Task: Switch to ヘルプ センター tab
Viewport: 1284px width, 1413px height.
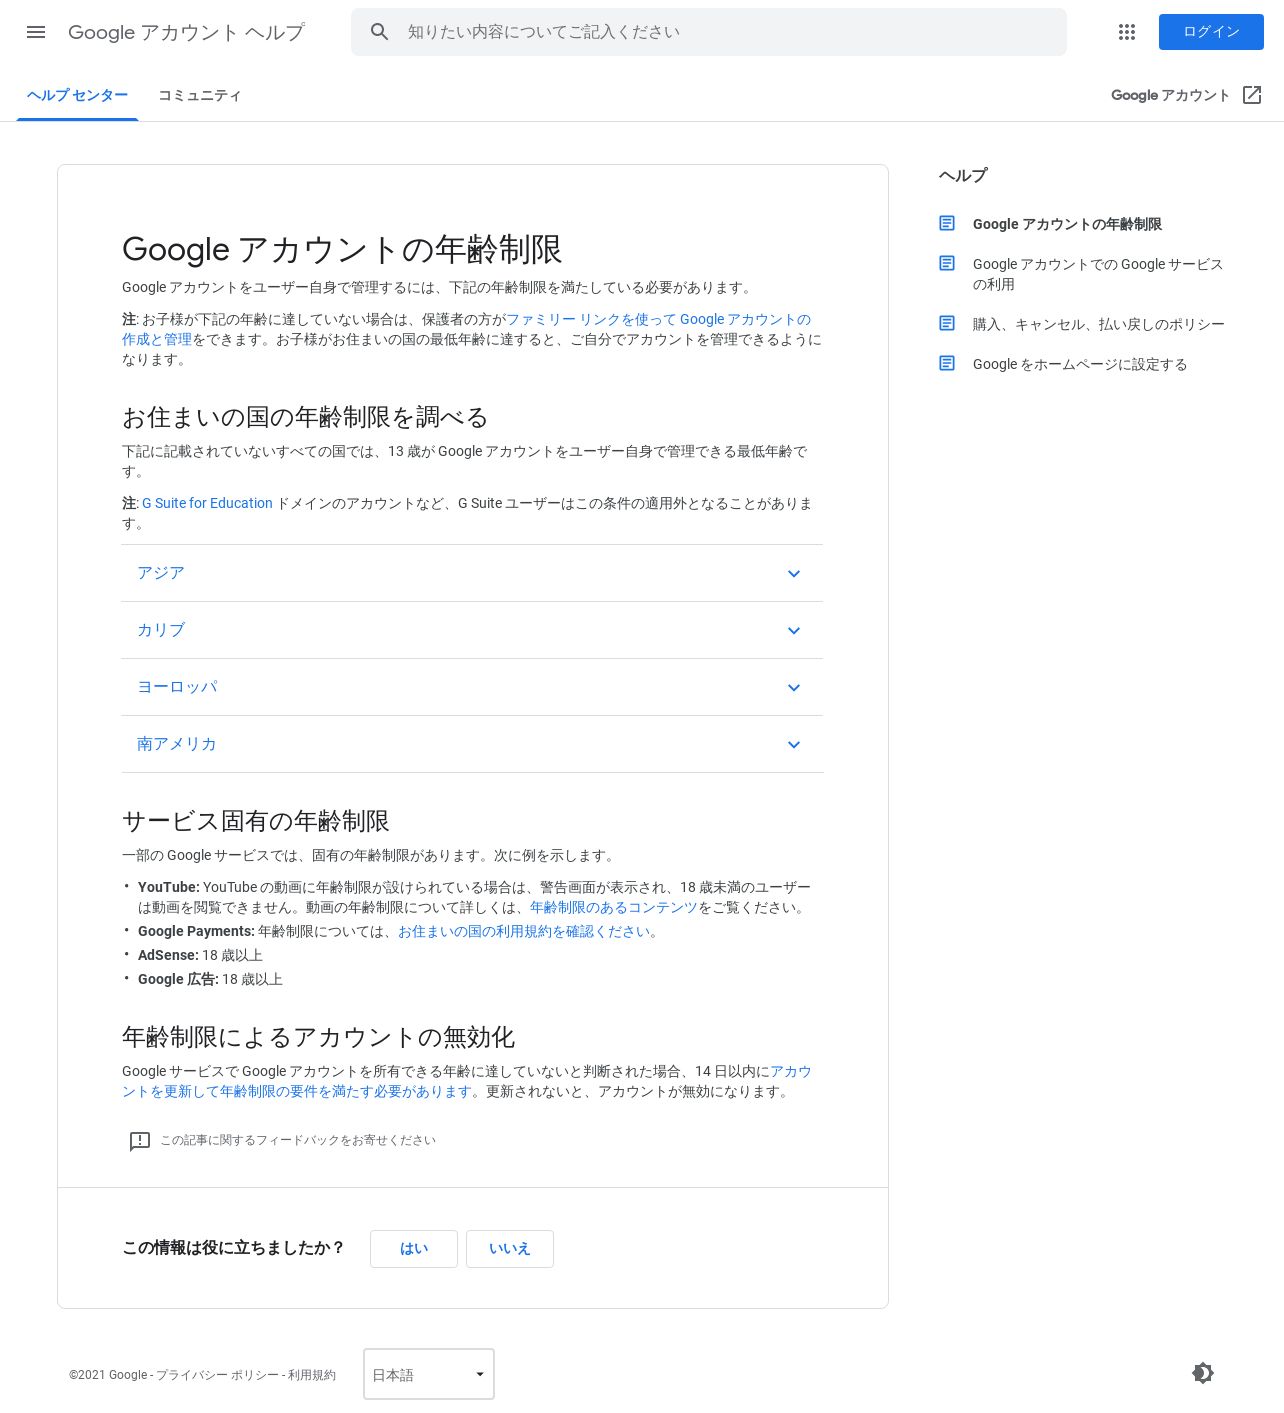Action: pos(78,95)
